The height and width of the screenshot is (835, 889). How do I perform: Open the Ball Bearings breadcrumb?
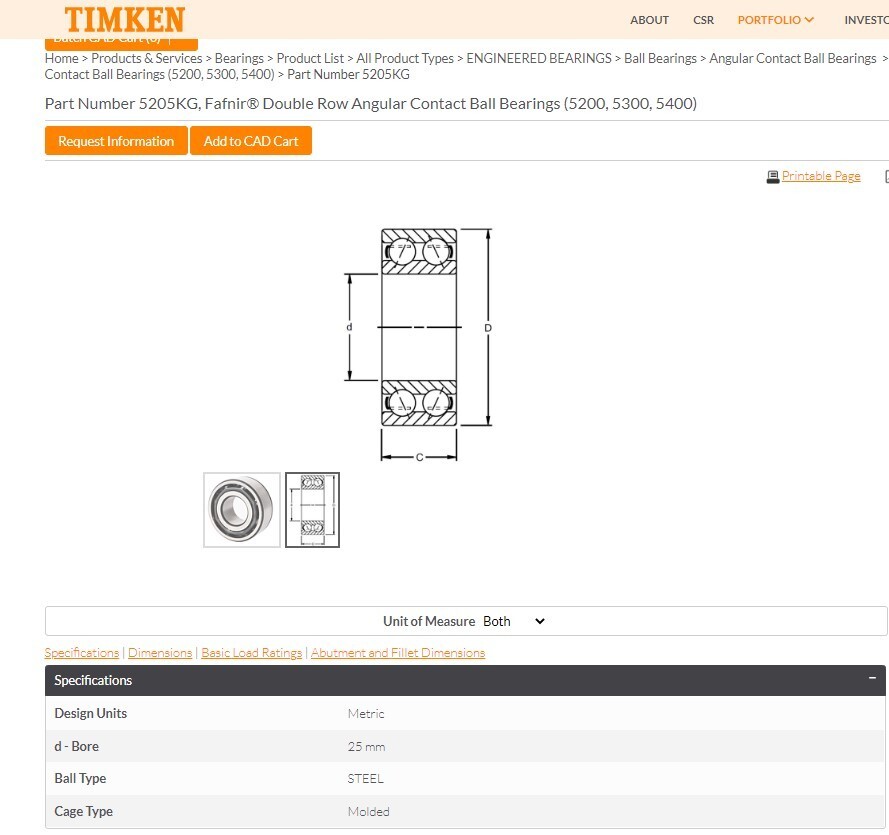coord(660,58)
